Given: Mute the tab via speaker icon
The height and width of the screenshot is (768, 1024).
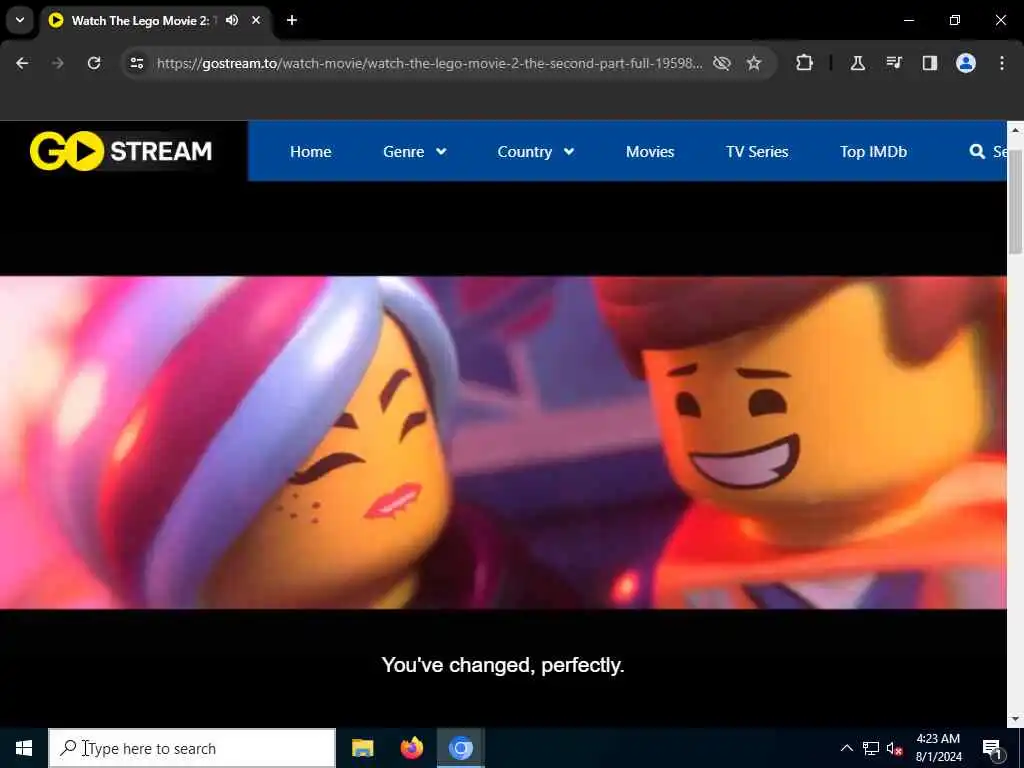Looking at the screenshot, I should [232, 20].
